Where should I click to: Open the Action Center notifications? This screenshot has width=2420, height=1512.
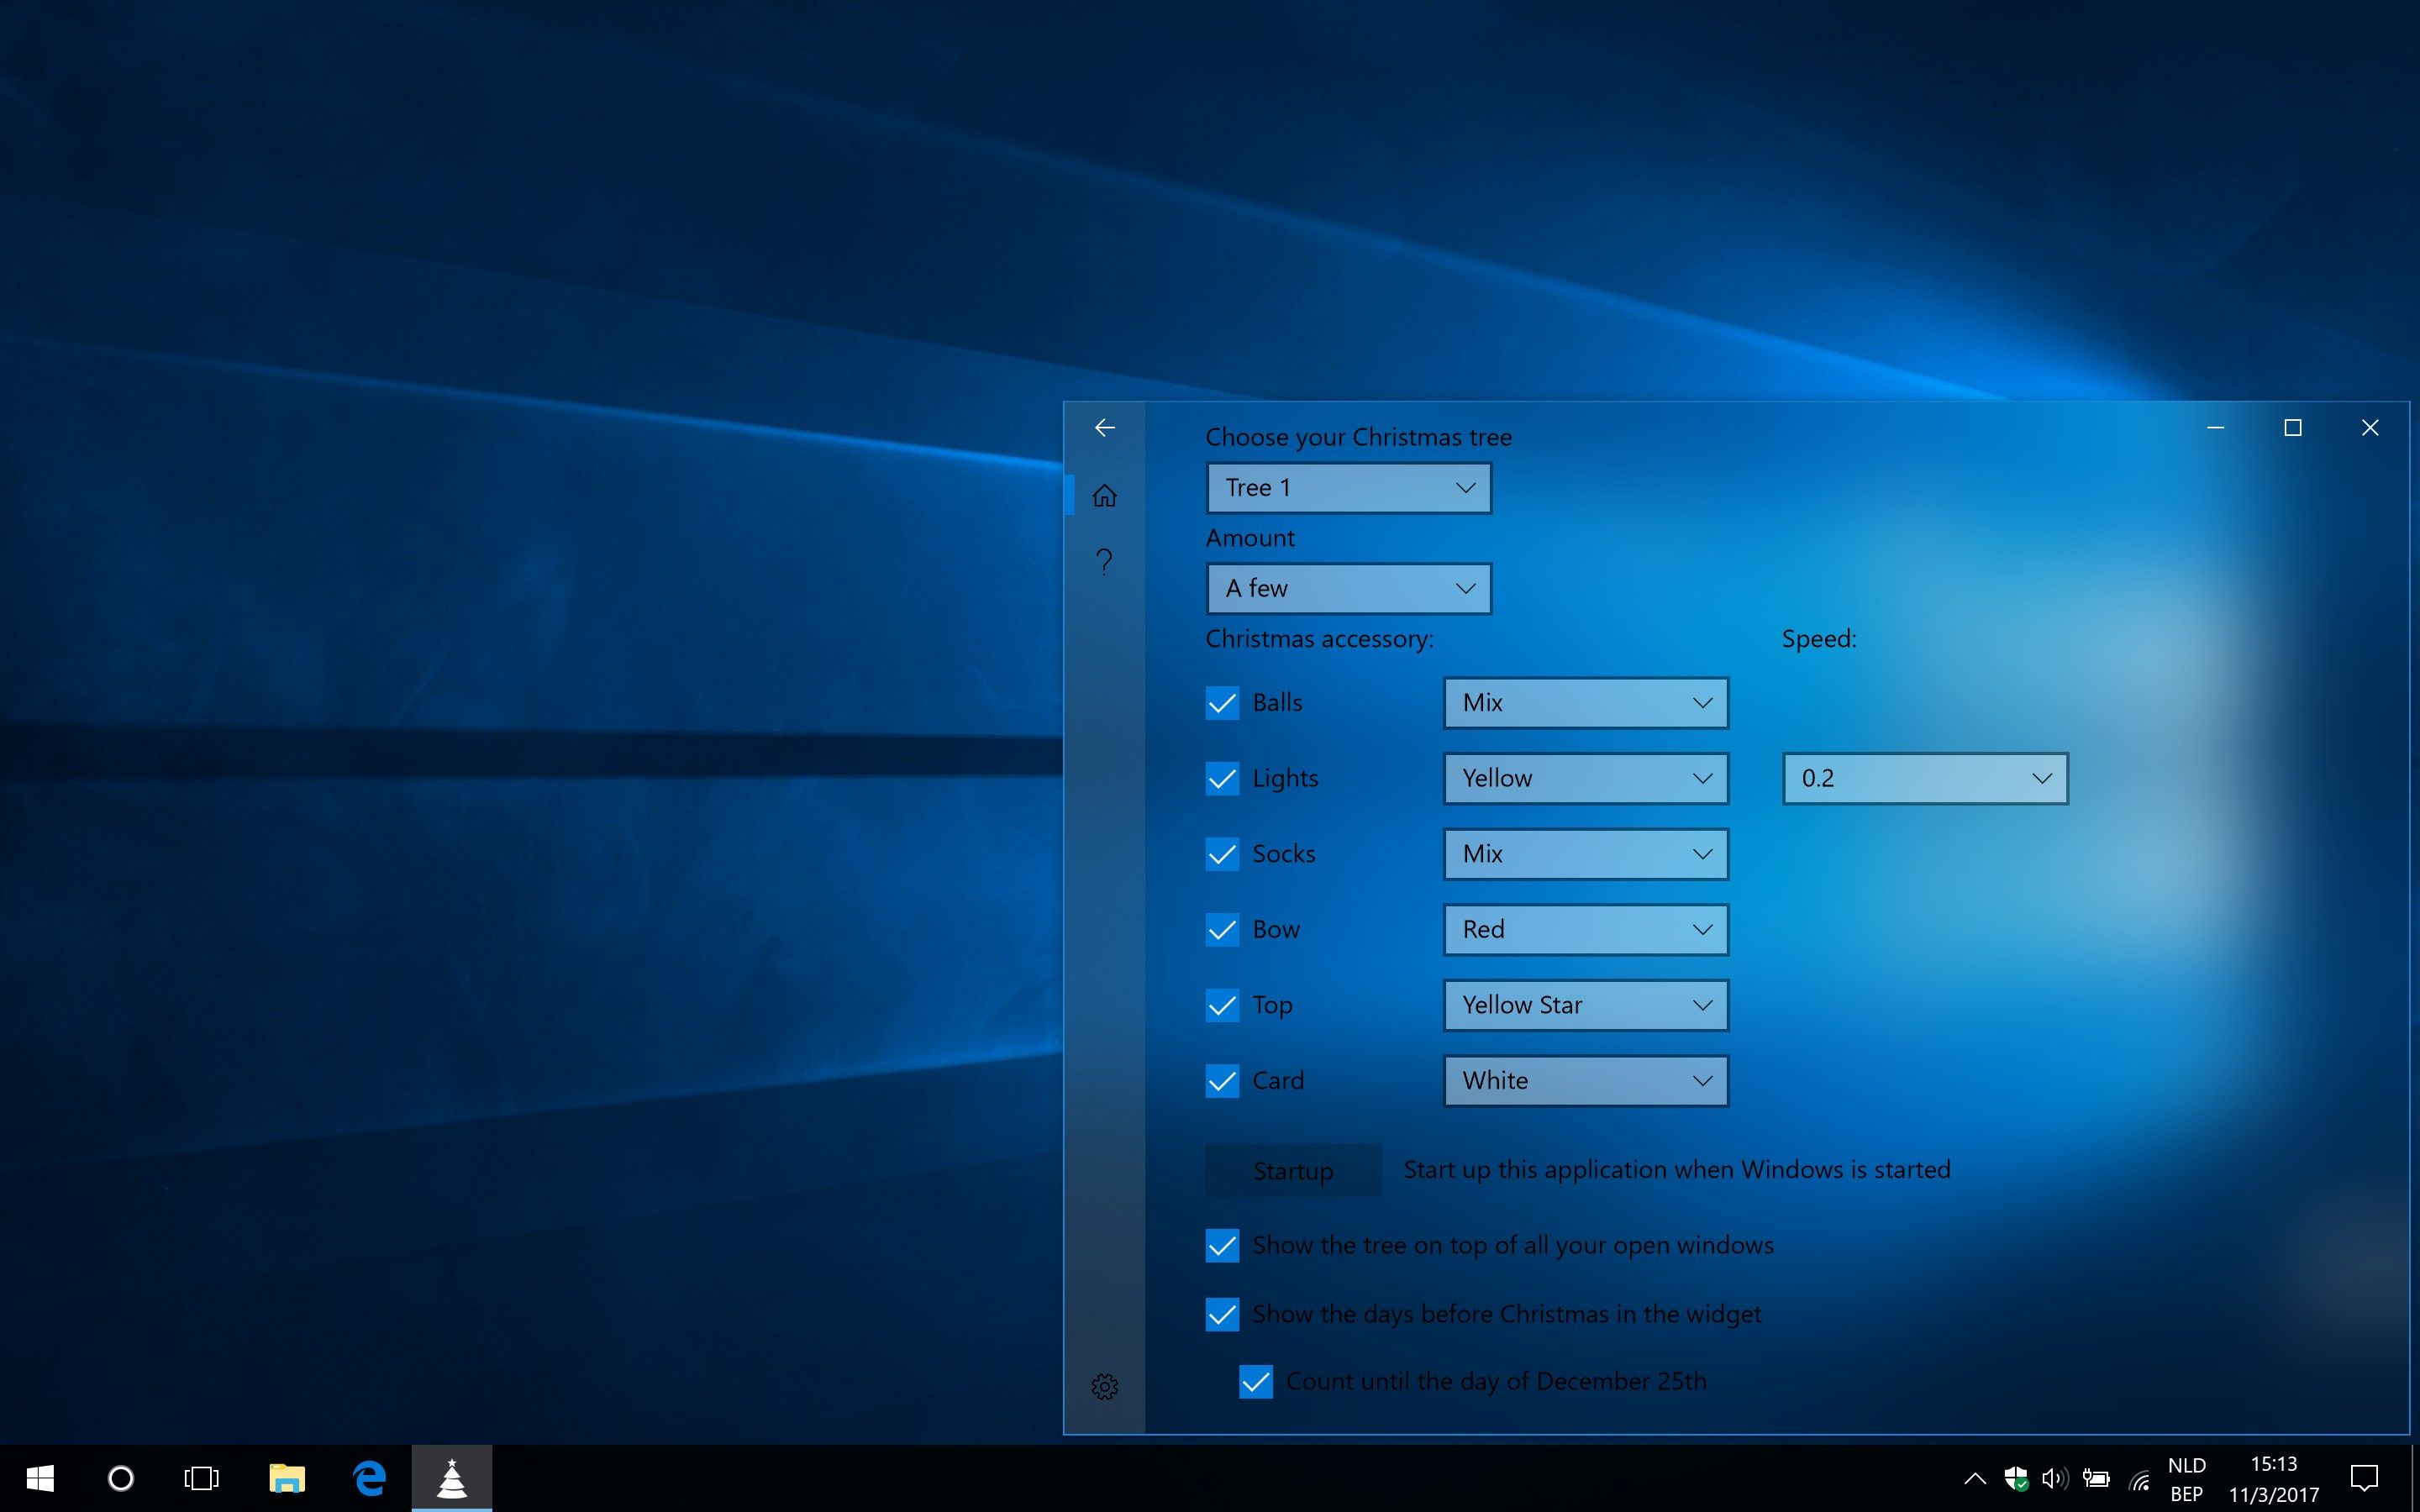click(2364, 1478)
